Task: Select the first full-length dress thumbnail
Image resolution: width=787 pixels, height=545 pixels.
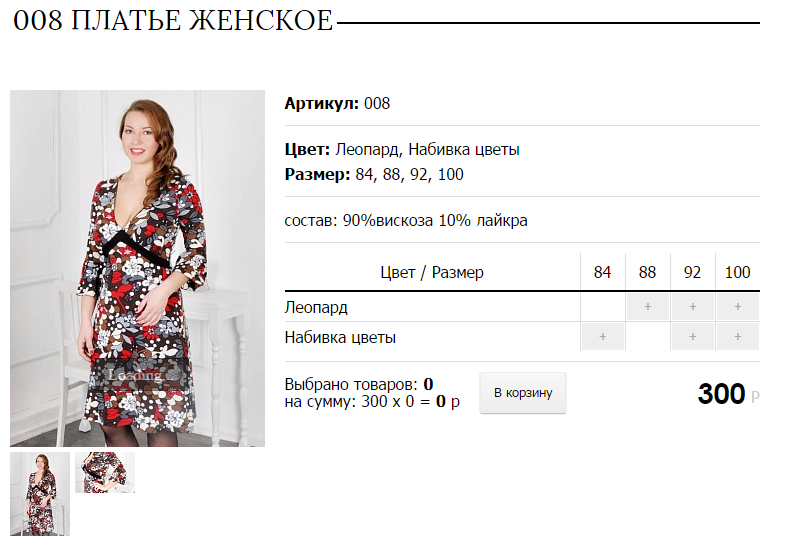Action: coord(40,494)
